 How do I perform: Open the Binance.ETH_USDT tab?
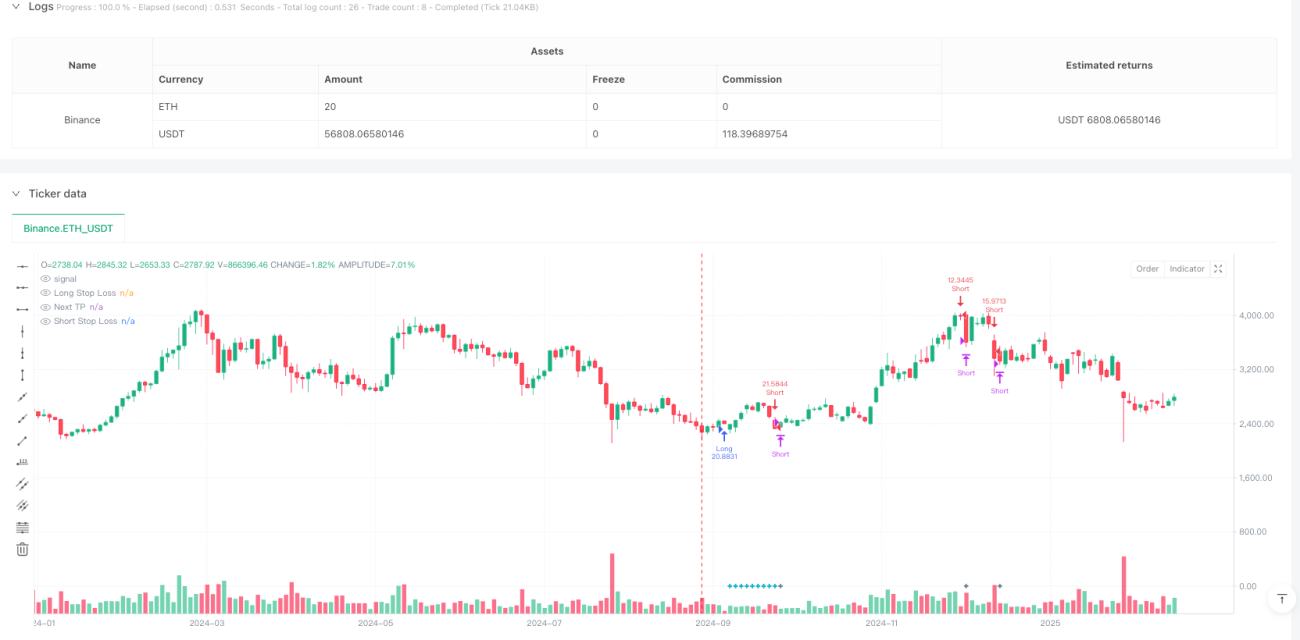(68, 228)
